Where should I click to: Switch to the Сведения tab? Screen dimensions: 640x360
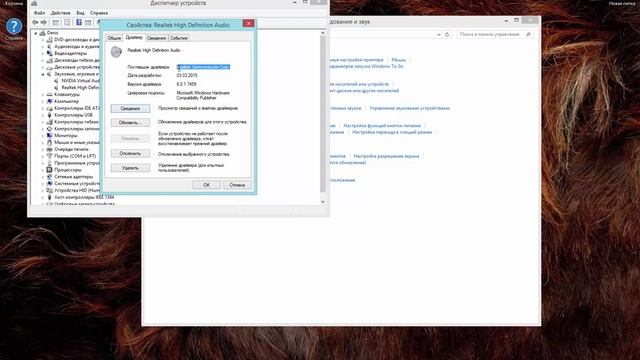[x=156, y=38]
